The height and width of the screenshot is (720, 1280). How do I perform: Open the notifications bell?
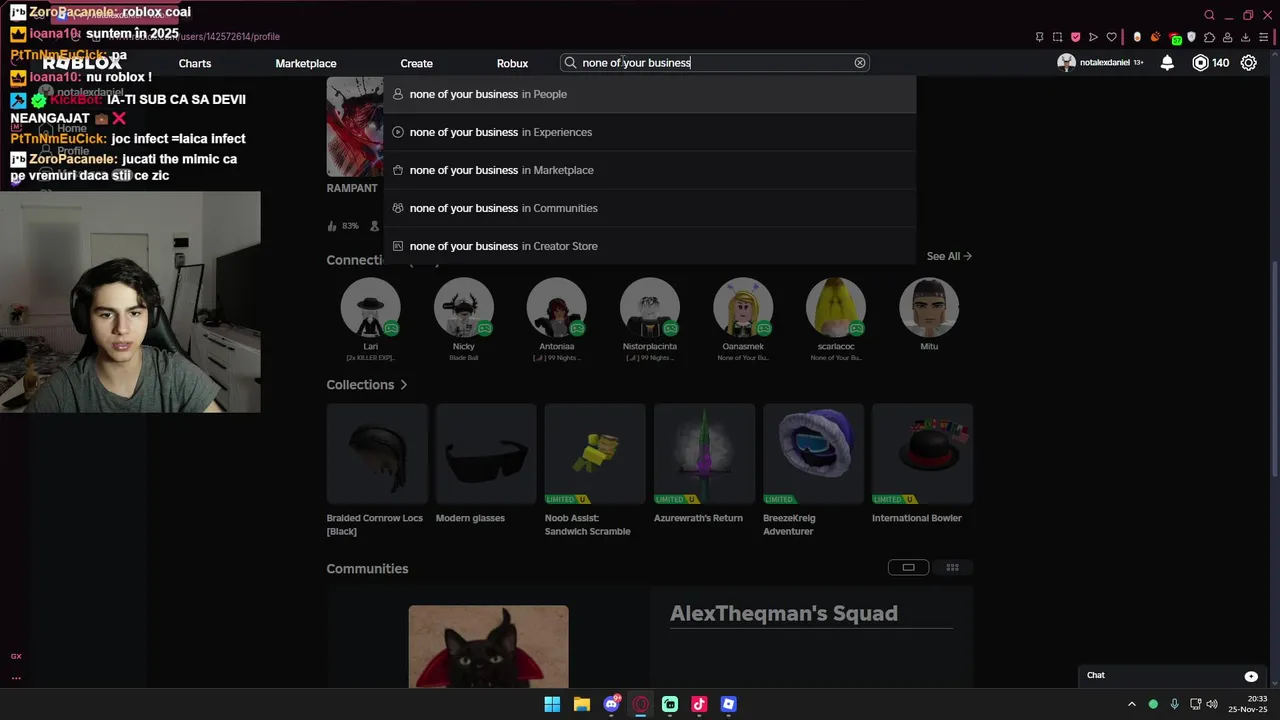1167,62
